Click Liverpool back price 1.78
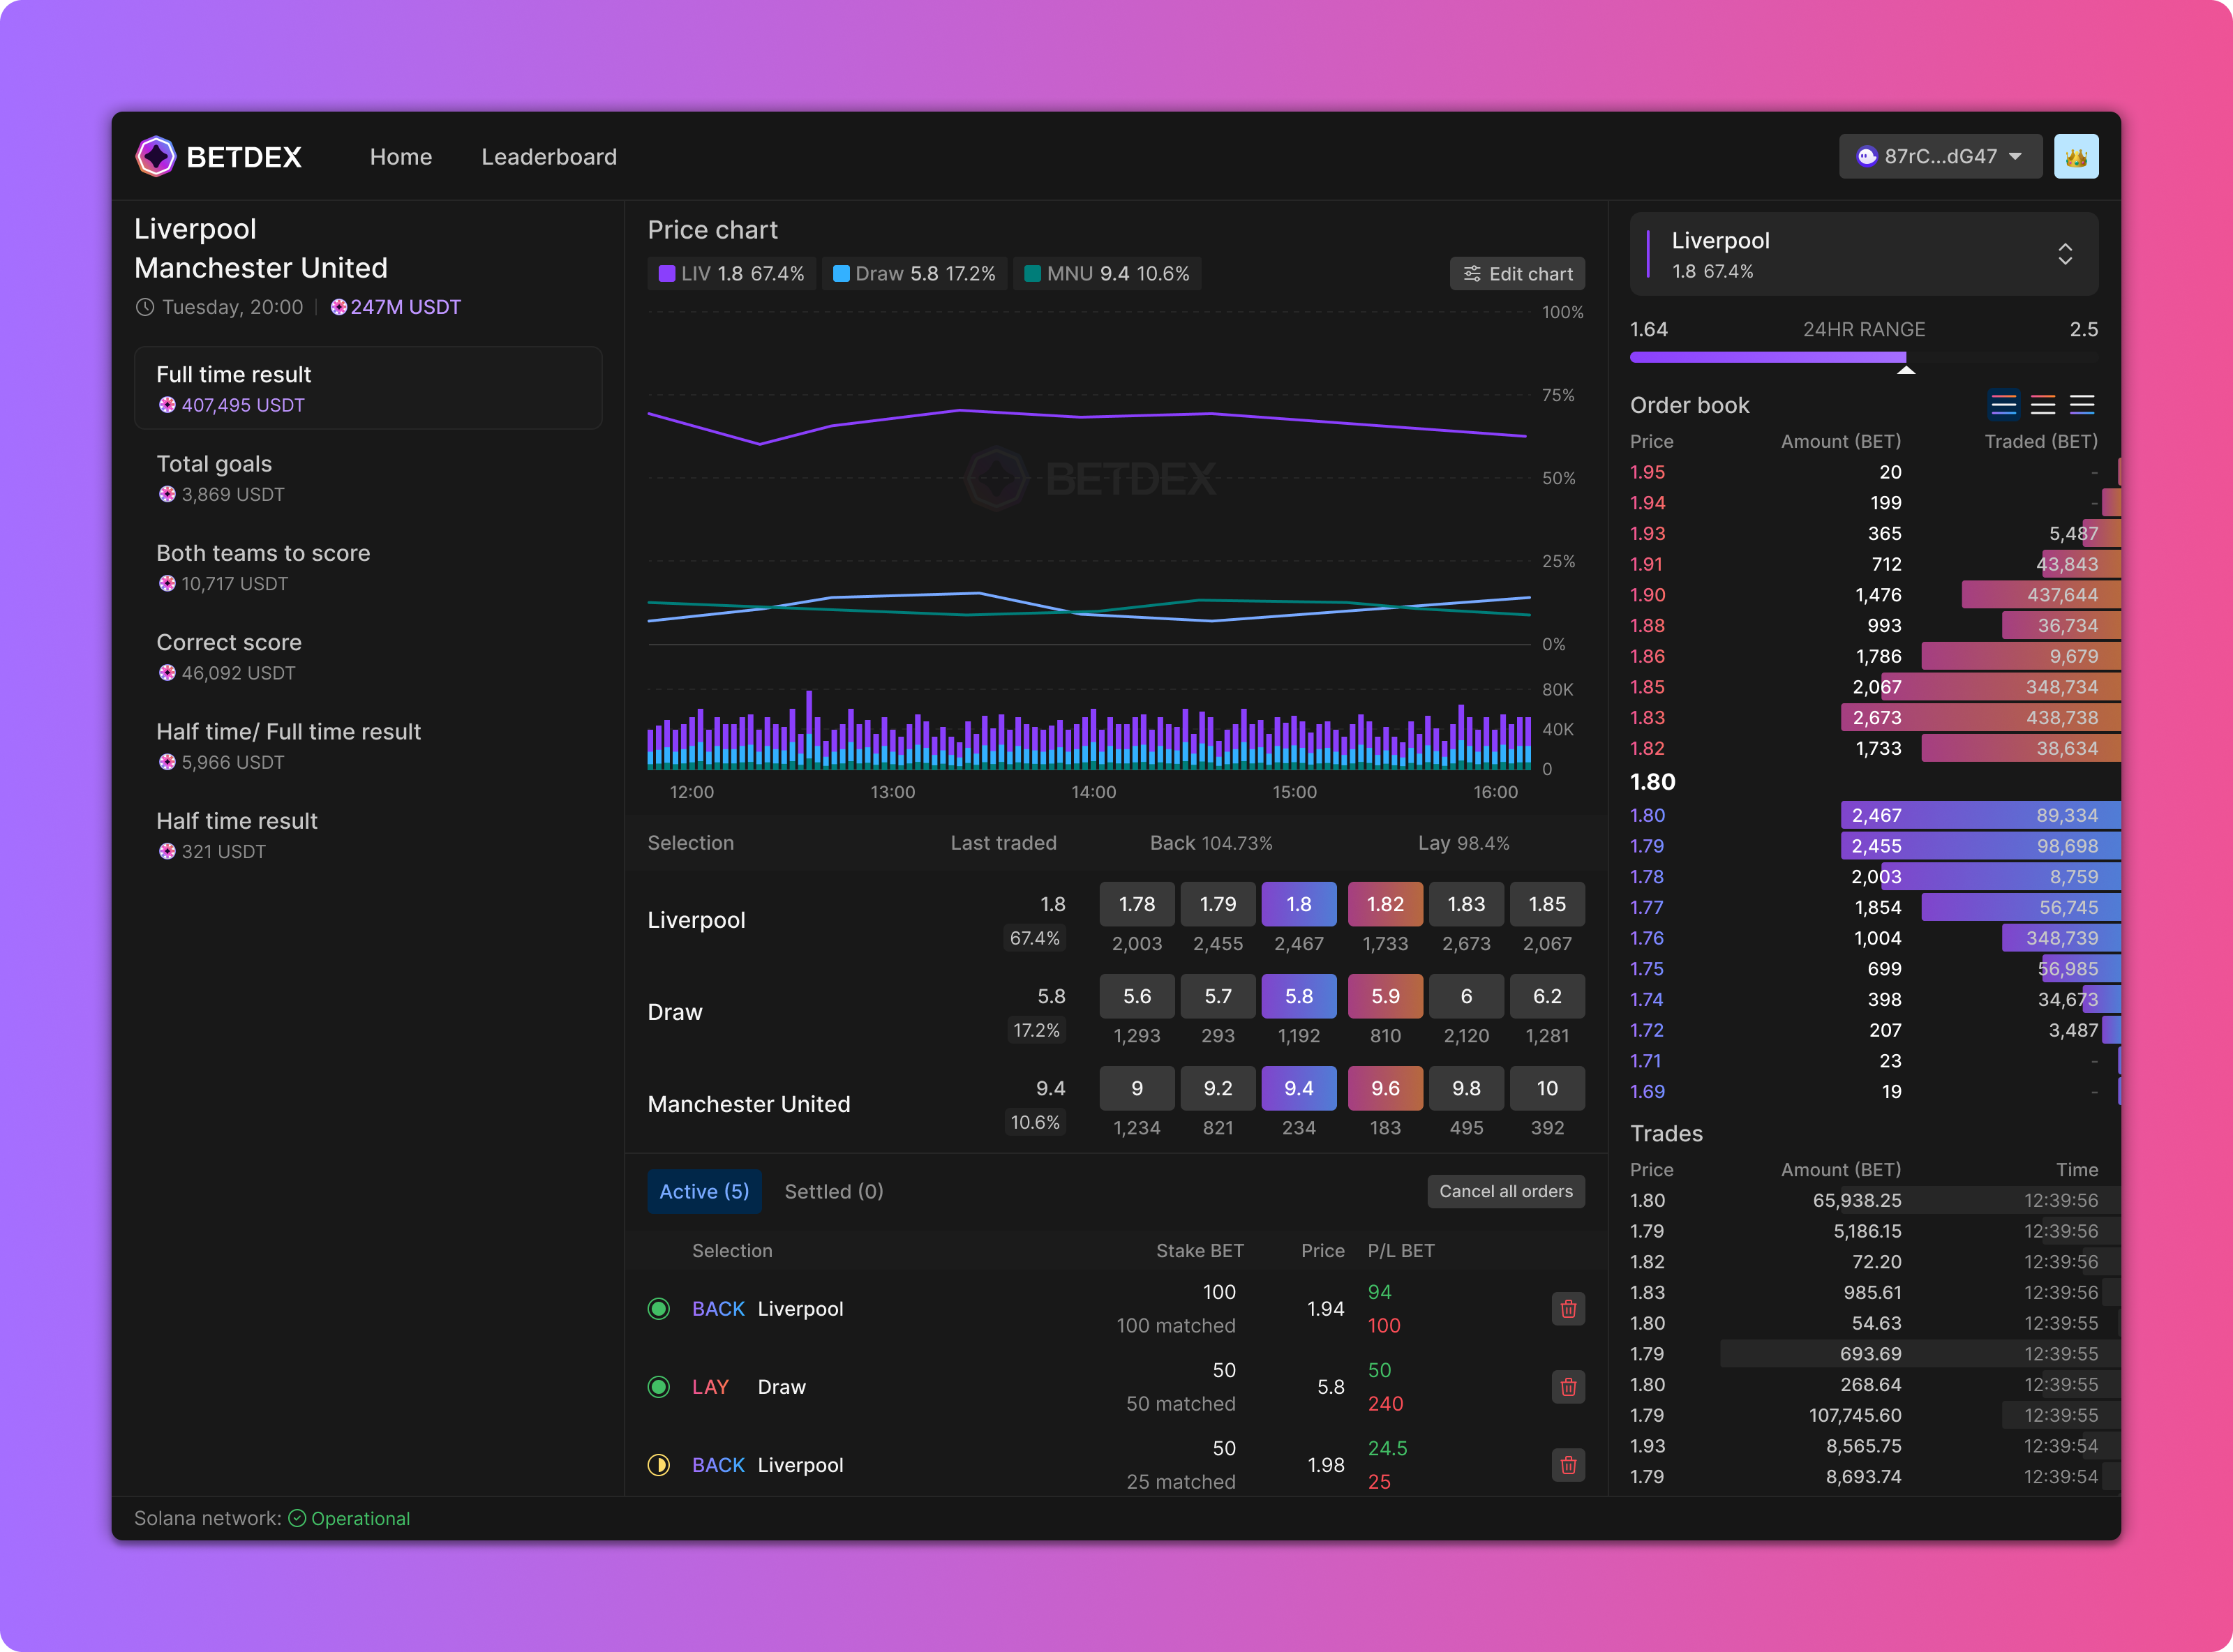Image resolution: width=2233 pixels, height=1652 pixels. 1137,904
